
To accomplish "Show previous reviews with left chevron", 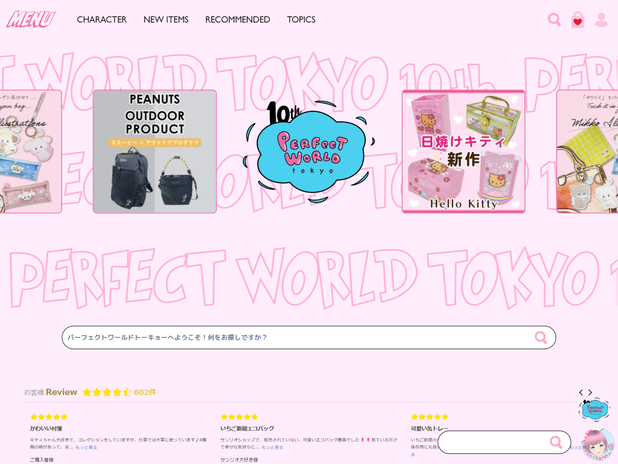I will click(x=581, y=392).
